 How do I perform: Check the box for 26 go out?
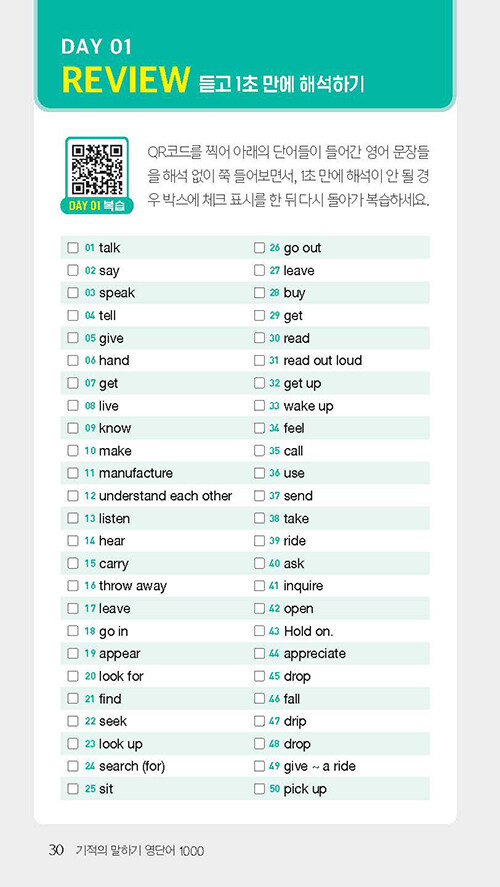click(x=259, y=248)
